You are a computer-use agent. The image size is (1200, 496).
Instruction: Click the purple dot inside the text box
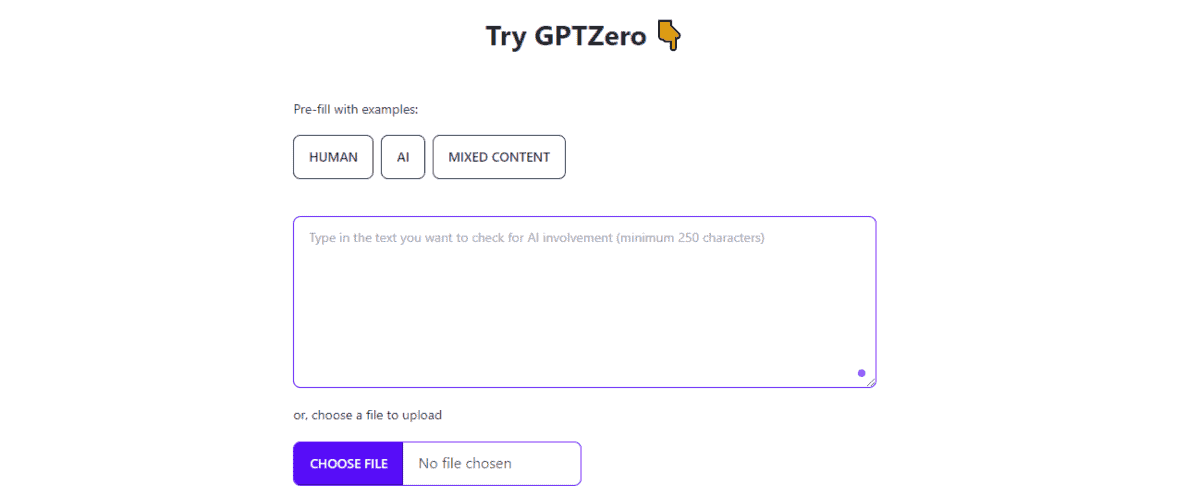pos(861,373)
